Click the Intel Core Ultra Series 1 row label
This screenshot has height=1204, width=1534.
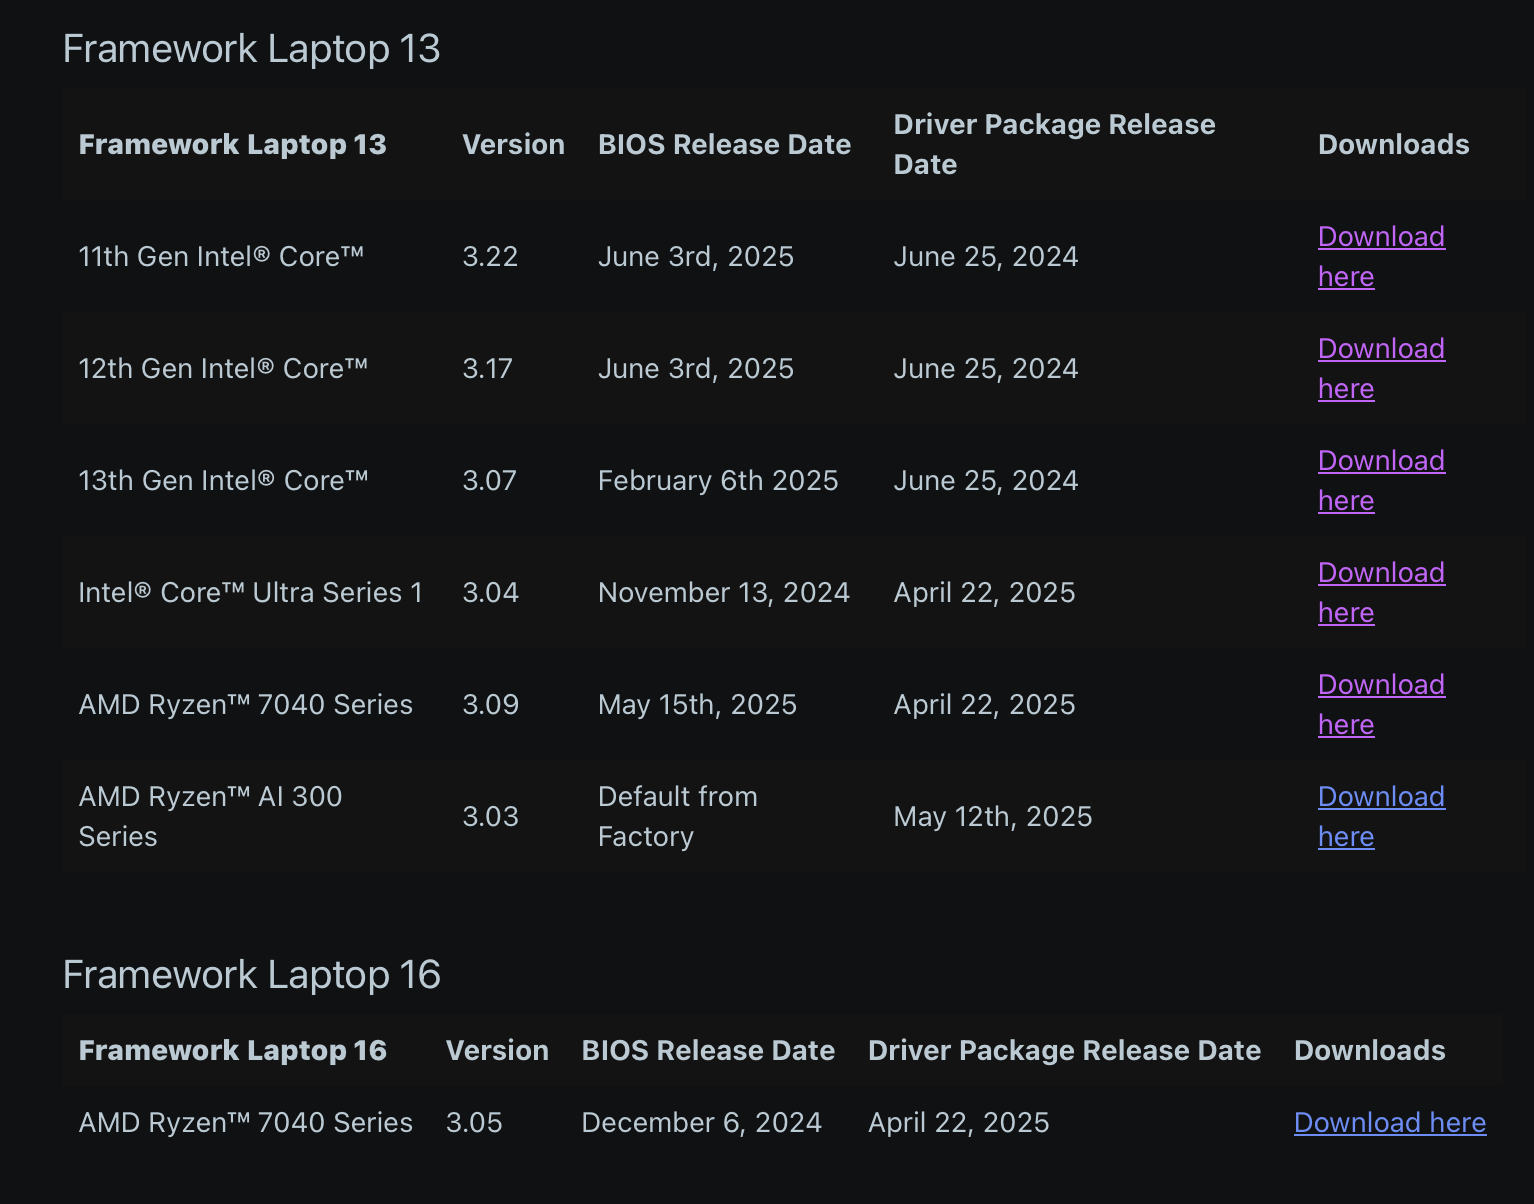[x=250, y=593]
